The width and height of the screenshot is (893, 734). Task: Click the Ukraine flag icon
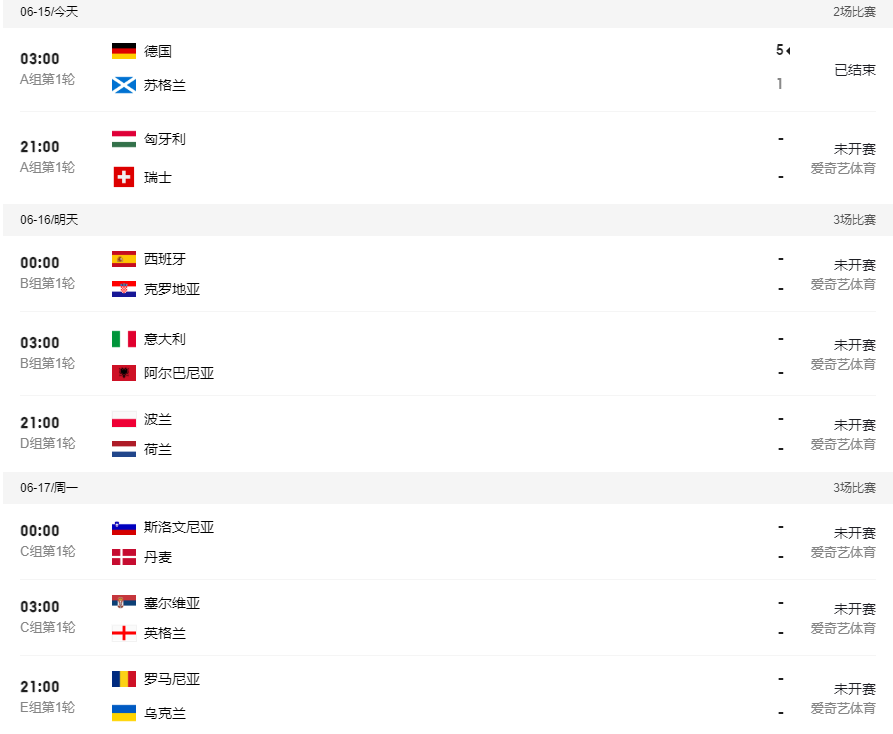click(x=123, y=713)
